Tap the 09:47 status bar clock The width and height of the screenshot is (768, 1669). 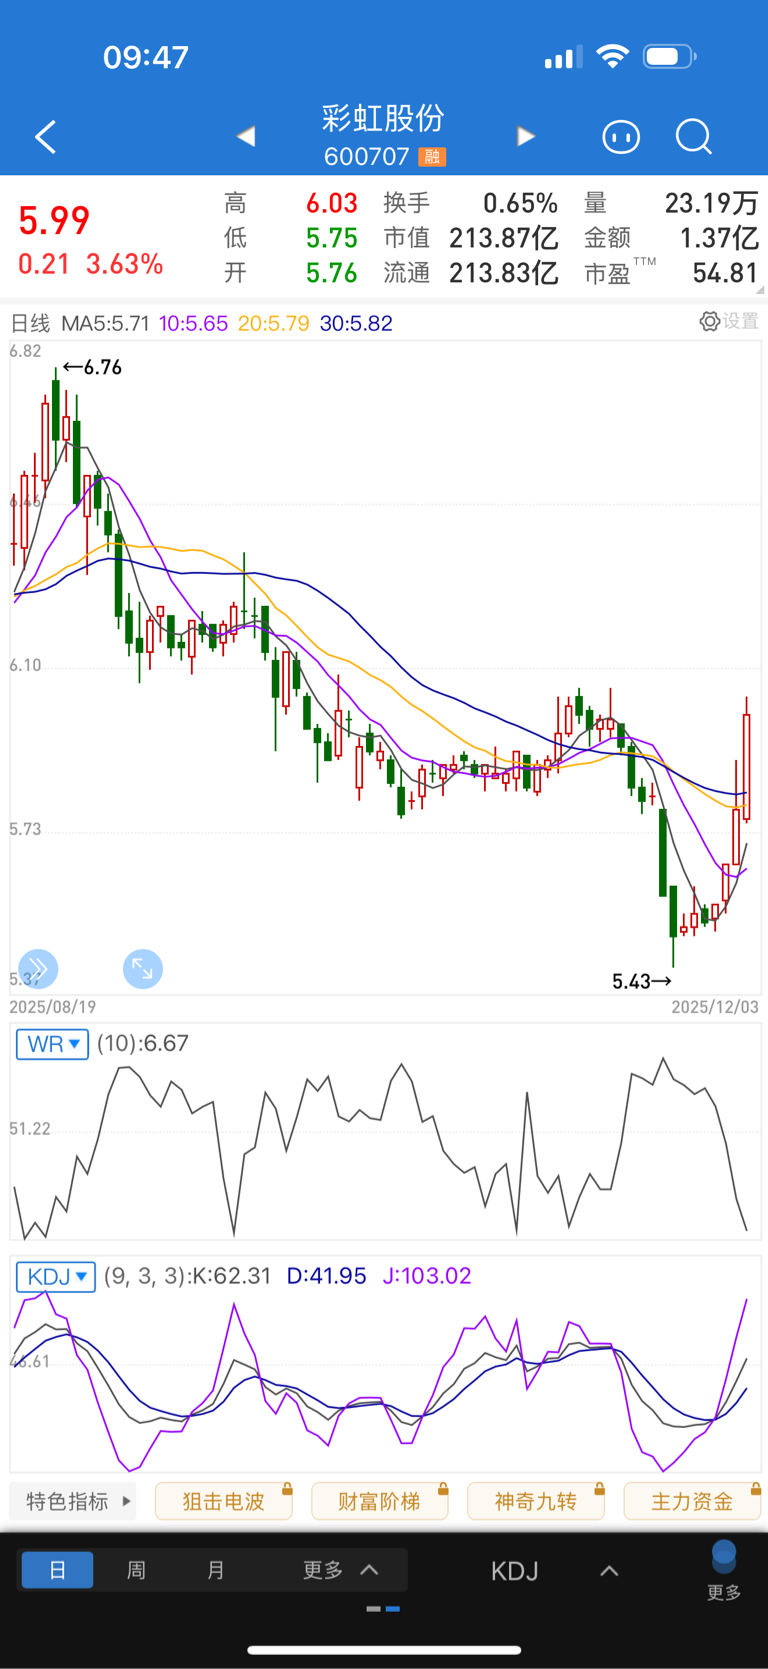click(x=146, y=57)
